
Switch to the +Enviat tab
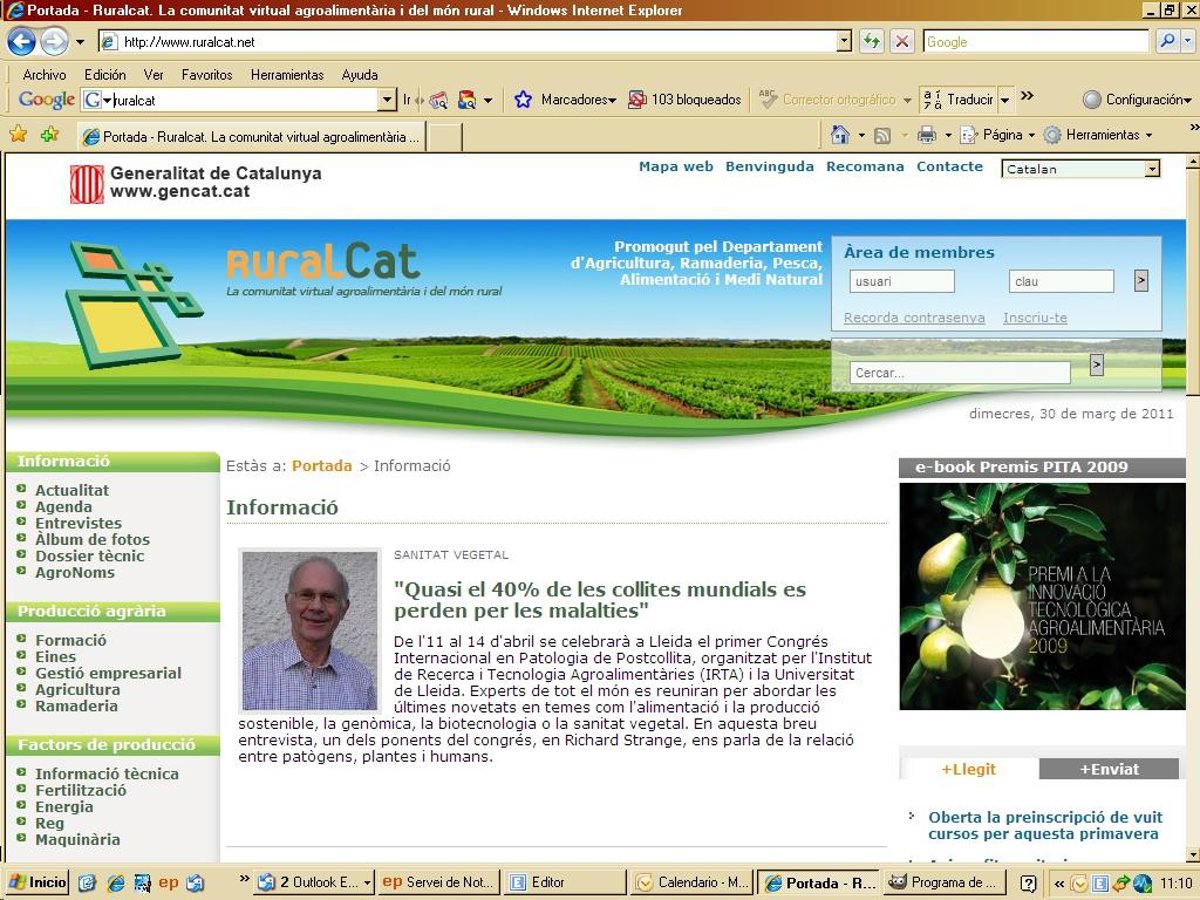coord(1108,769)
